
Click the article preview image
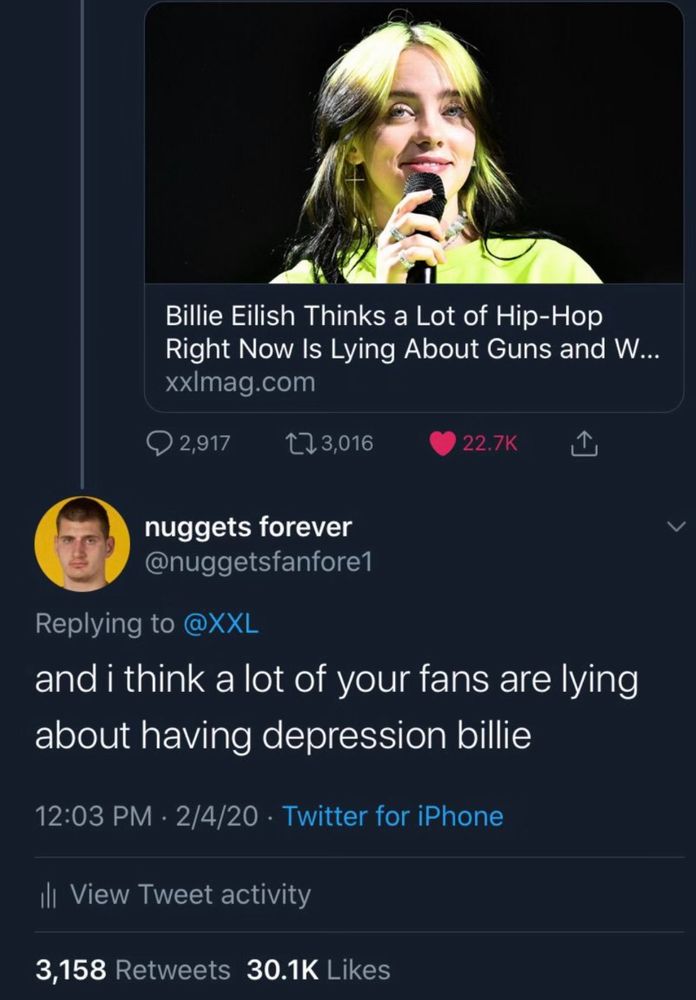pyautogui.click(x=414, y=144)
